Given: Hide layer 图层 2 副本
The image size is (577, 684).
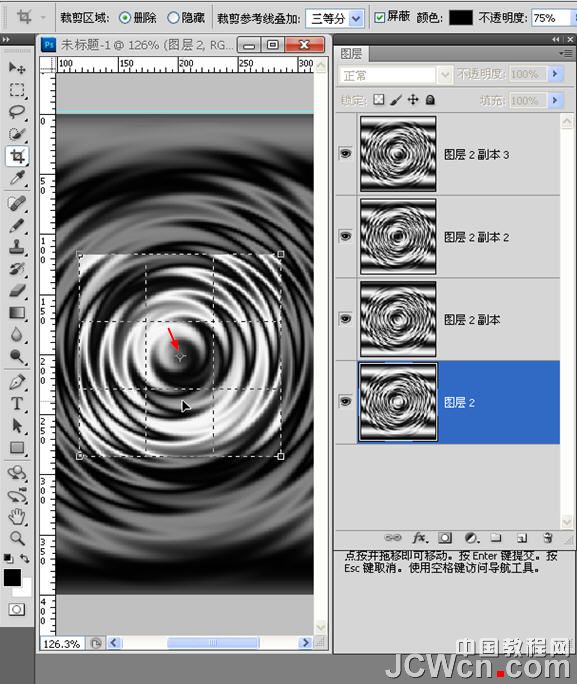Looking at the screenshot, I should coord(345,318).
